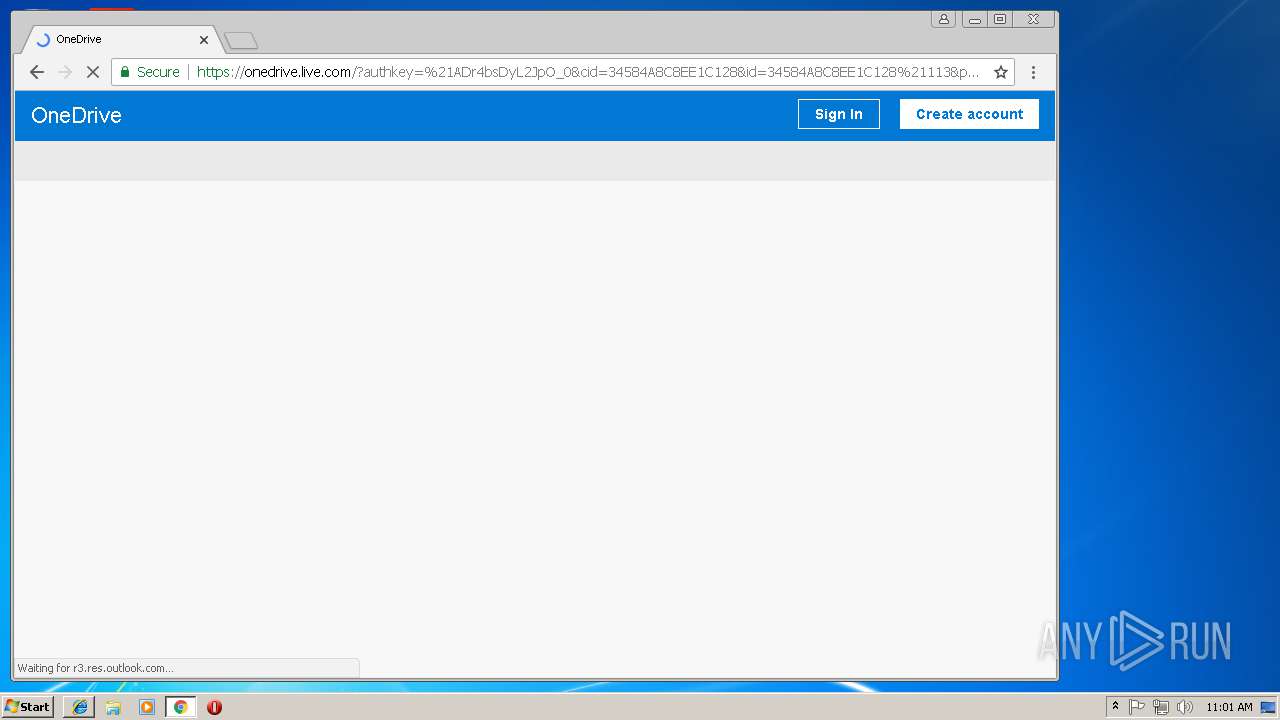Open the volume speaker tray icon
The image size is (1280, 720).
[x=1185, y=707]
